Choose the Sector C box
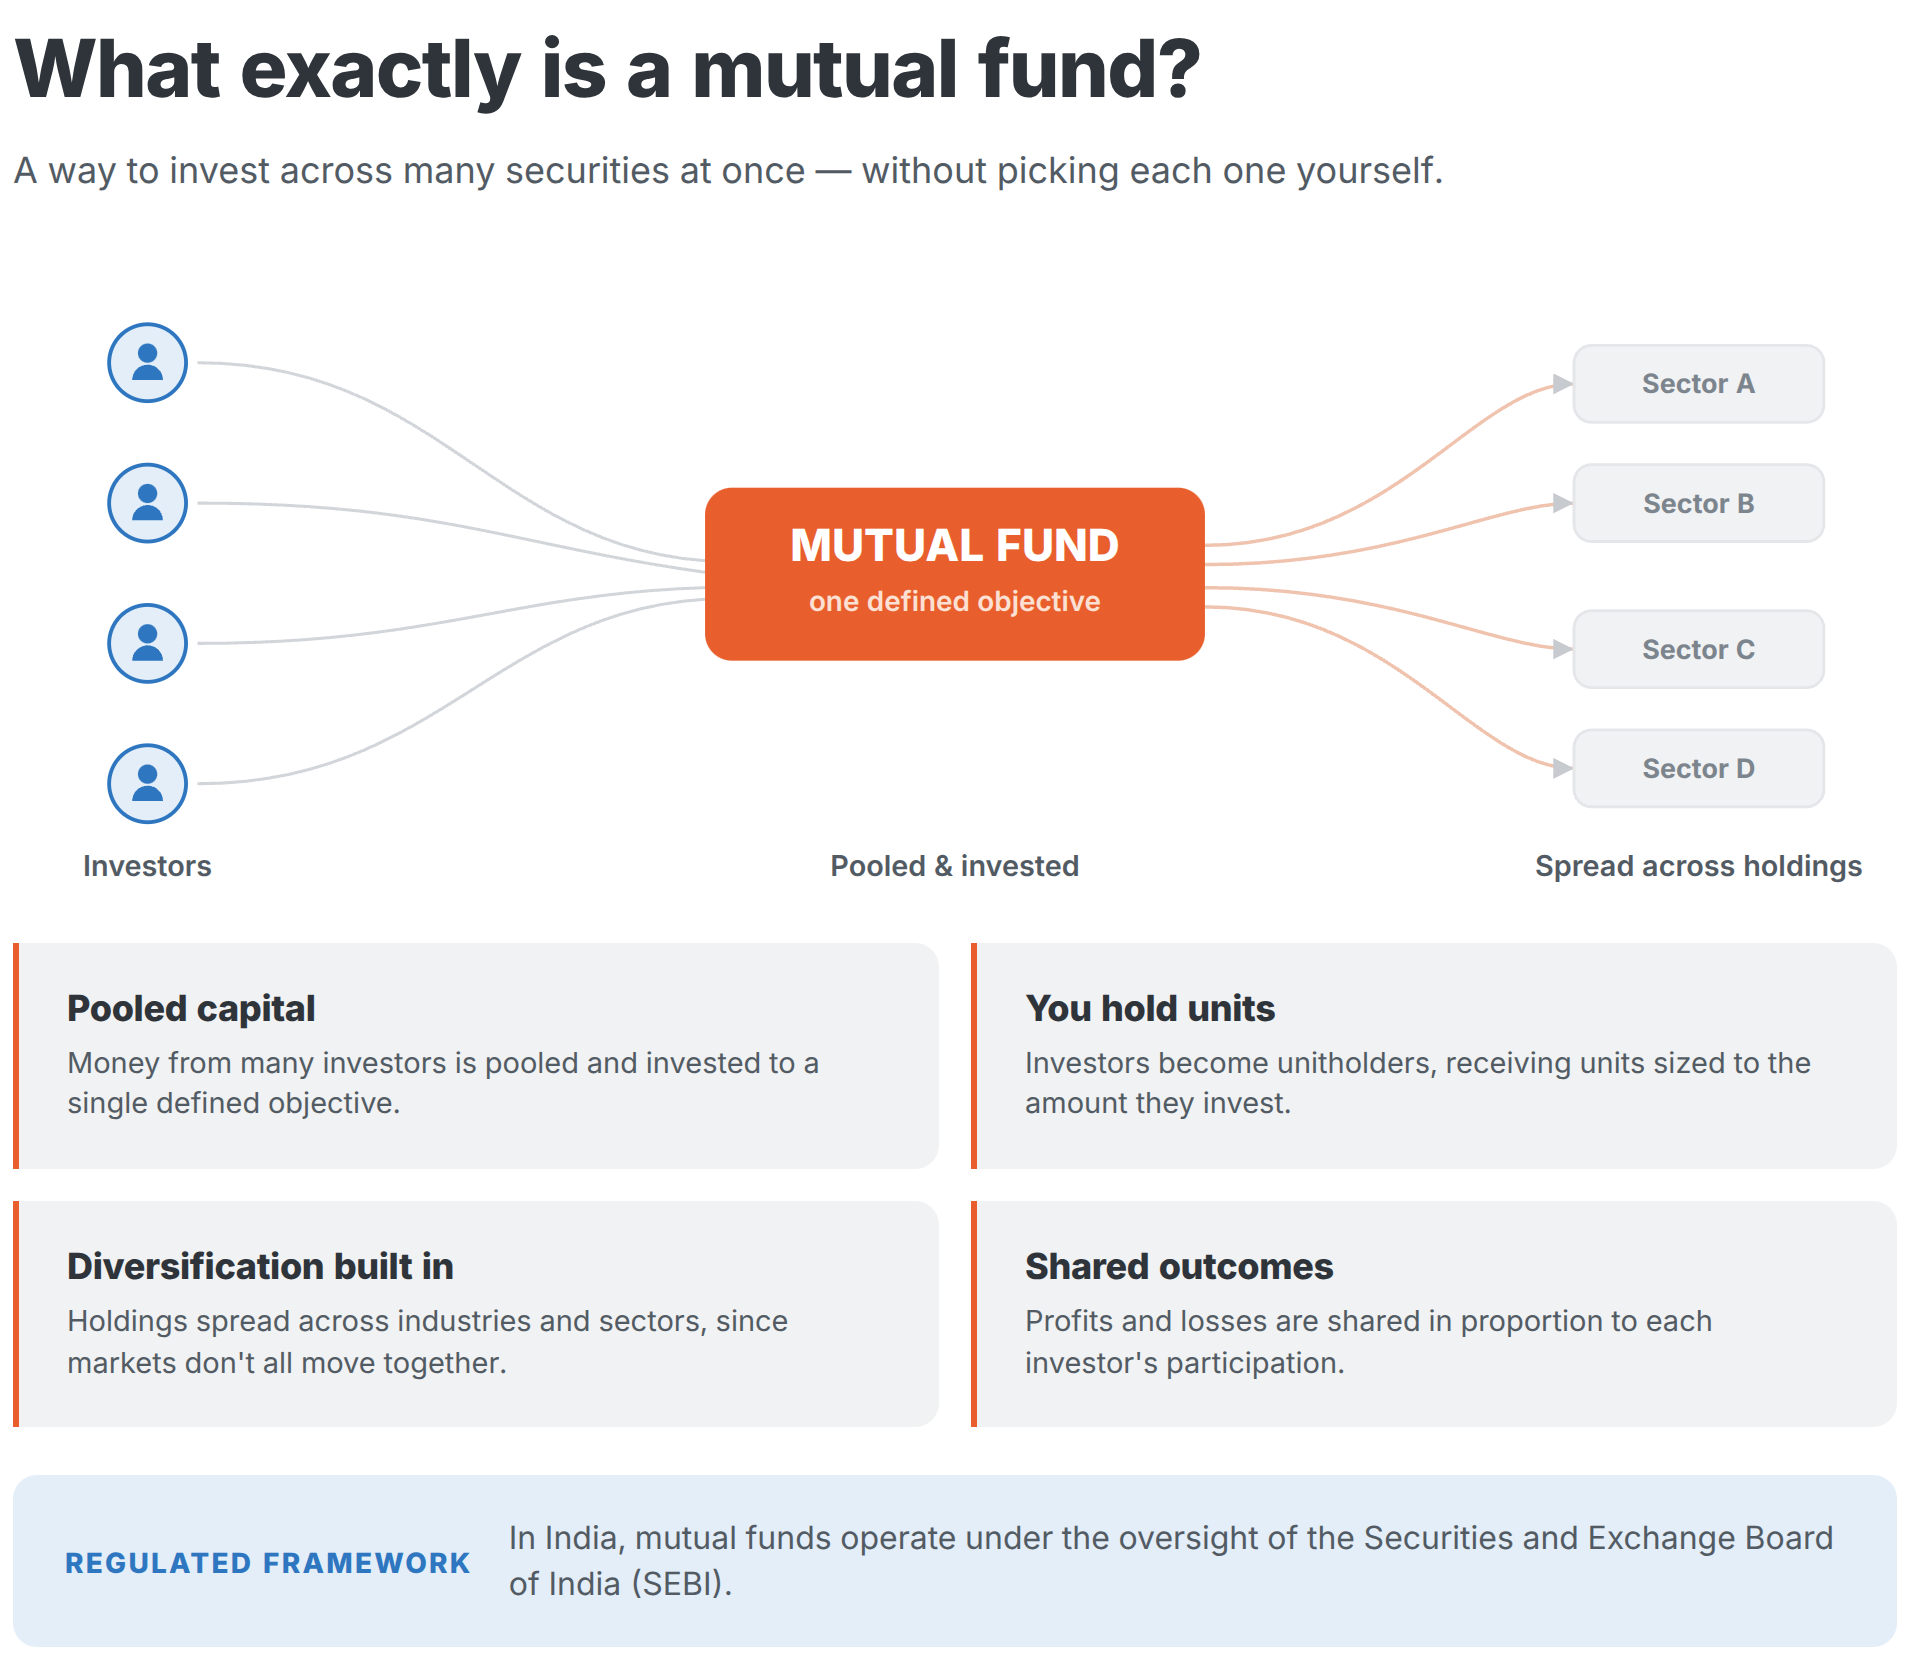This screenshot has width=1918, height=1659. coord(1698,649)
